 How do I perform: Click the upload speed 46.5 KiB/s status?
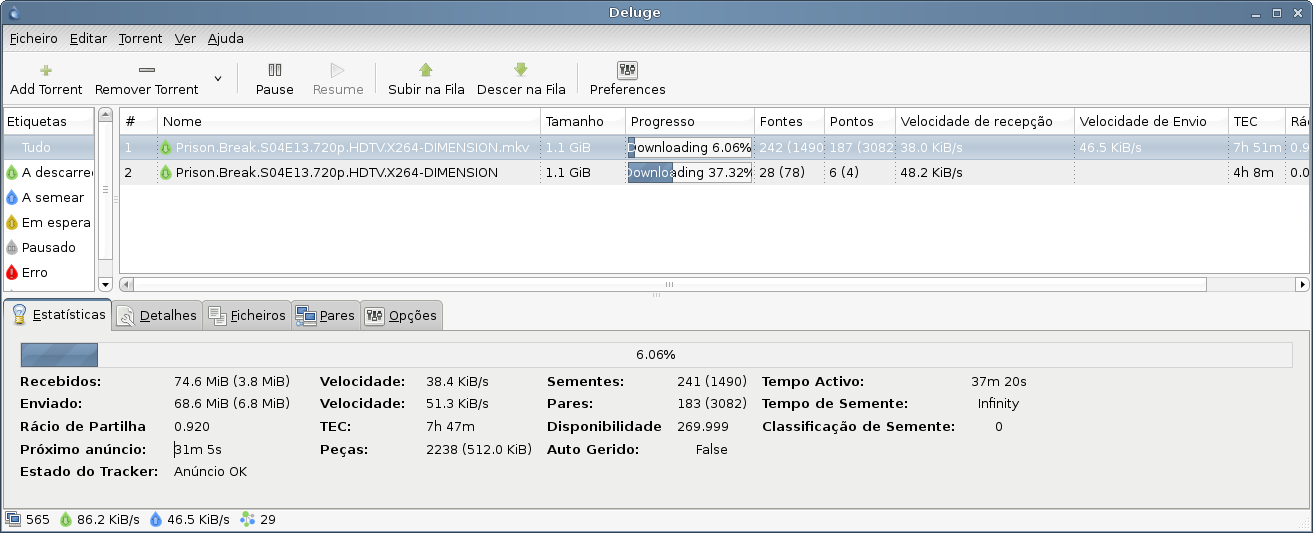point(189,519)
